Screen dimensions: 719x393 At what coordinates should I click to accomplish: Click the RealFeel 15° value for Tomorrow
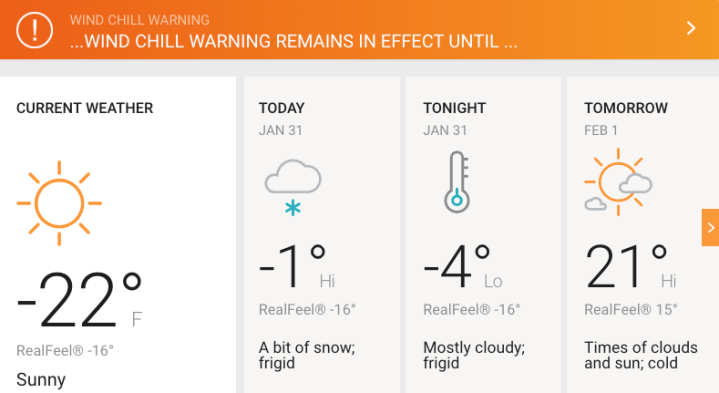coord(631,310)
